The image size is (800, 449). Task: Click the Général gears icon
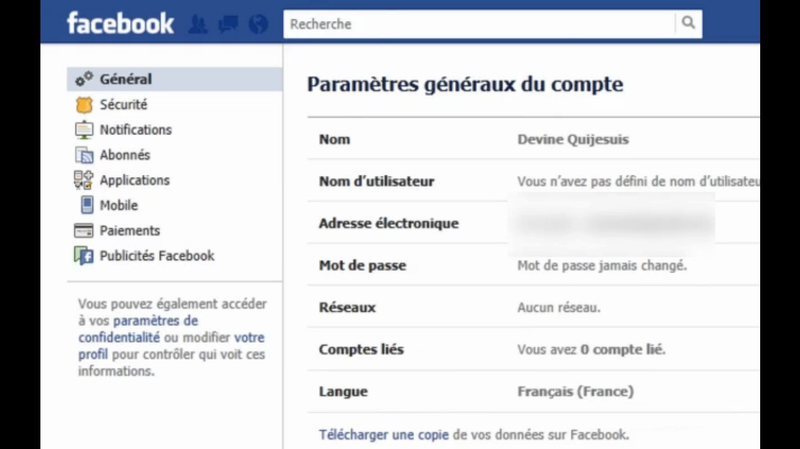(84, 79)
